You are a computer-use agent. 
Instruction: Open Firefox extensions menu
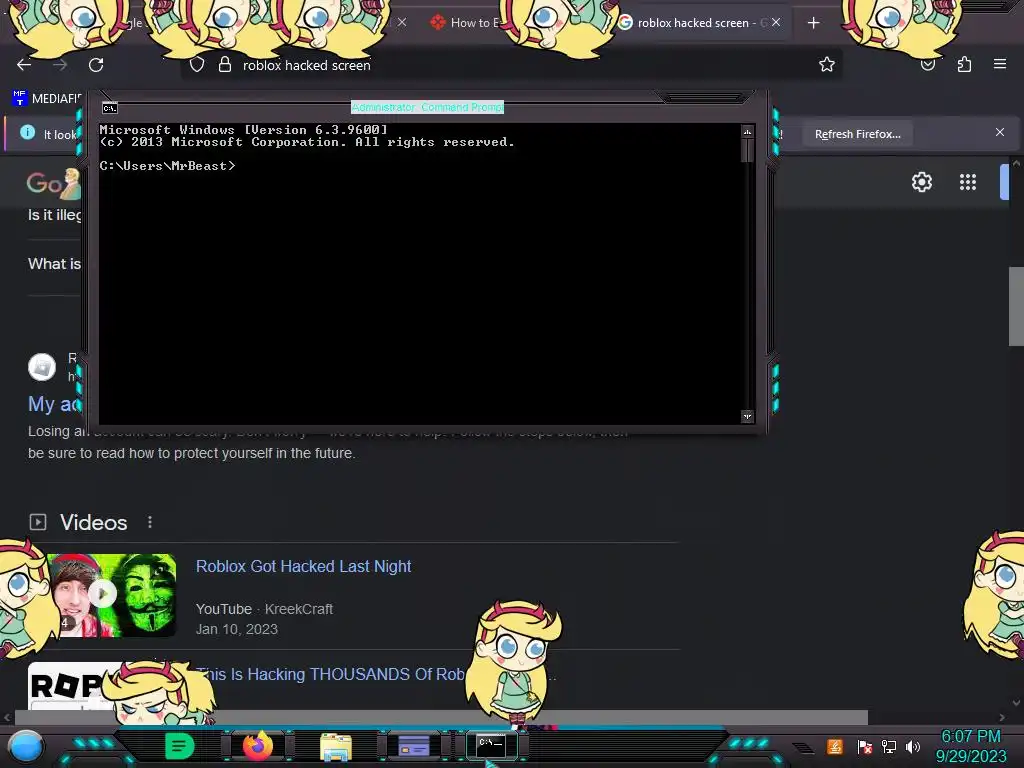(964, 64)
